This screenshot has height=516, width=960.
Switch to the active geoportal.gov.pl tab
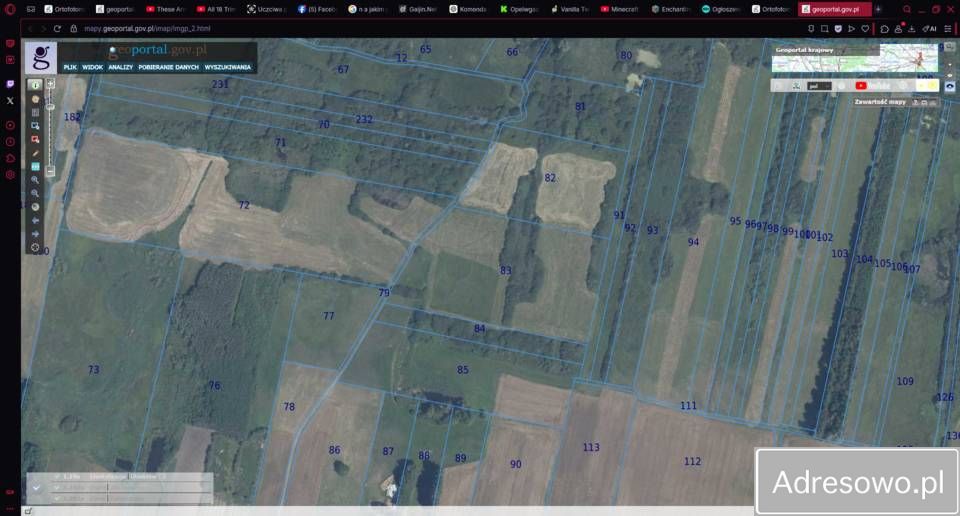coord(834,9)
